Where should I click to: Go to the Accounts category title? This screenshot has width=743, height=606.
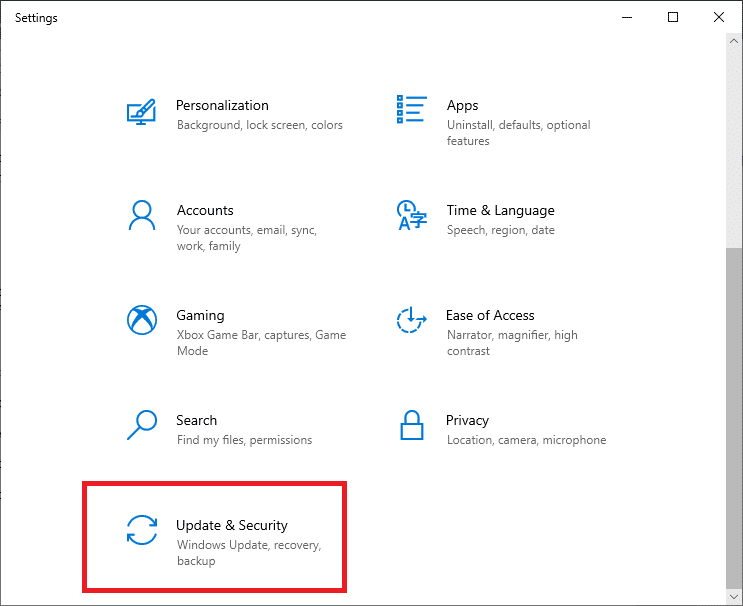[205, 210]
